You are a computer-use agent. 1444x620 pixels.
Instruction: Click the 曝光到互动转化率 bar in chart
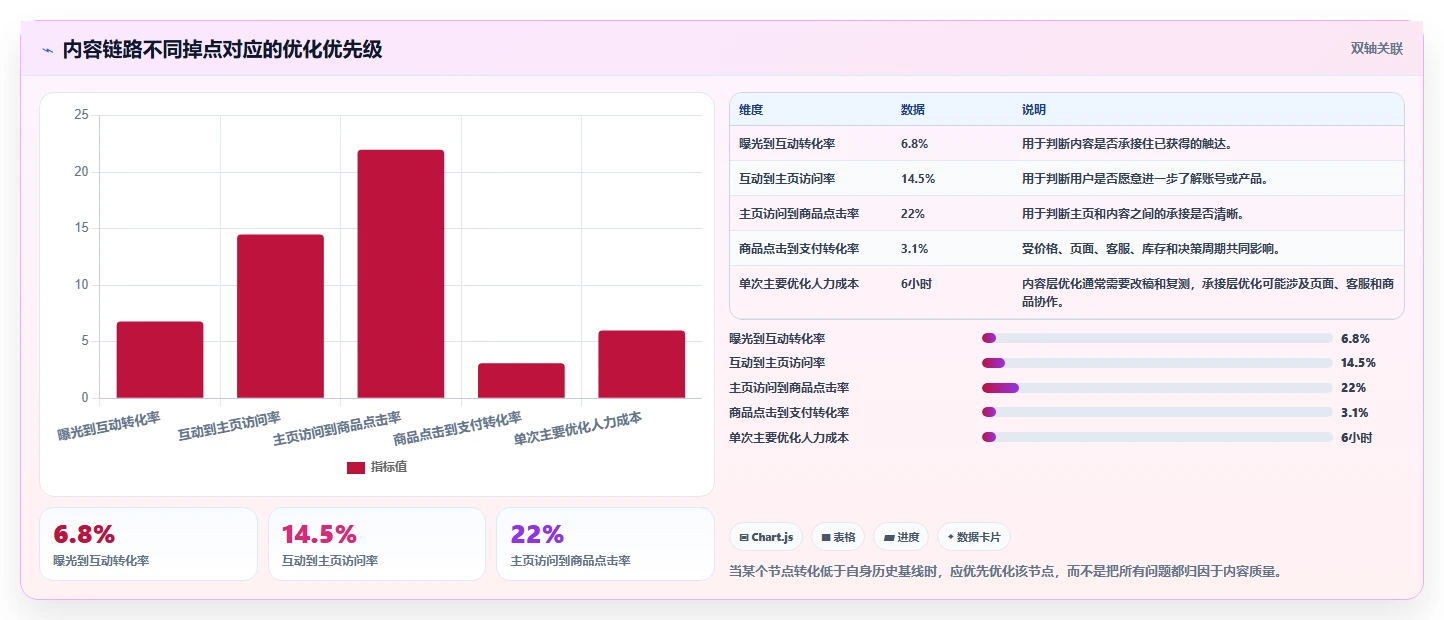coord(160,360)
